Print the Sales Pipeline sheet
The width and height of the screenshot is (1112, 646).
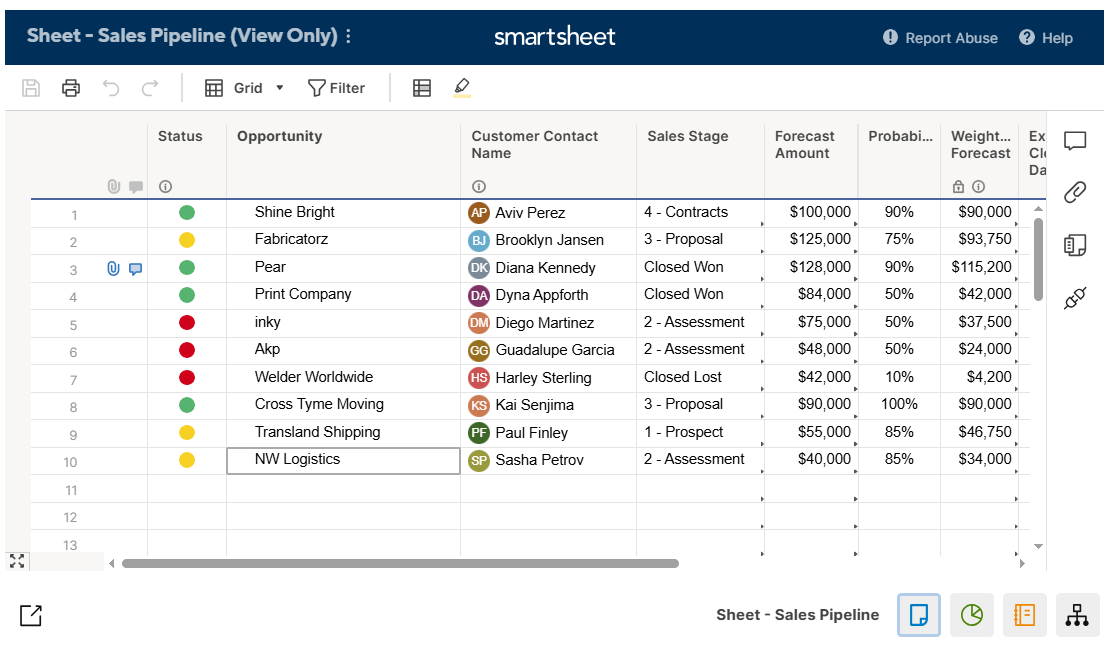pos(70,88)
